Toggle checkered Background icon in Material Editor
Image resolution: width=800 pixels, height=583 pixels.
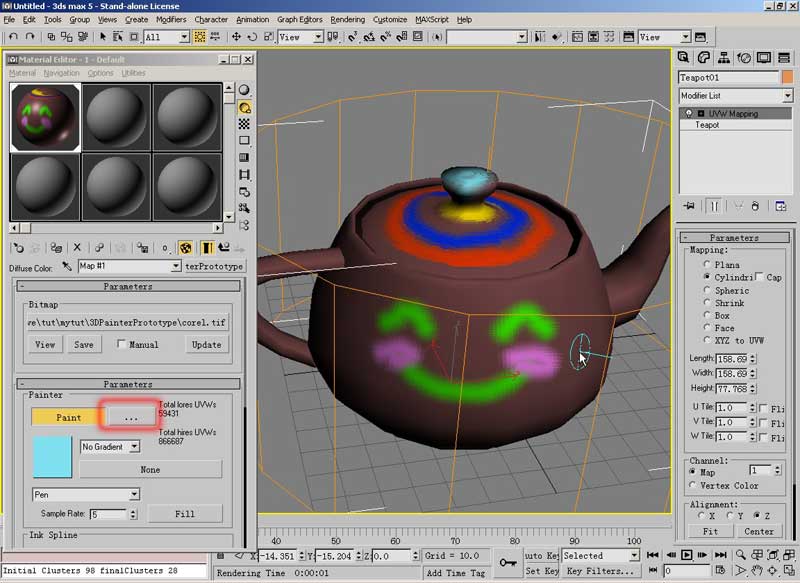pyautogui.click(x=245, y=124)
